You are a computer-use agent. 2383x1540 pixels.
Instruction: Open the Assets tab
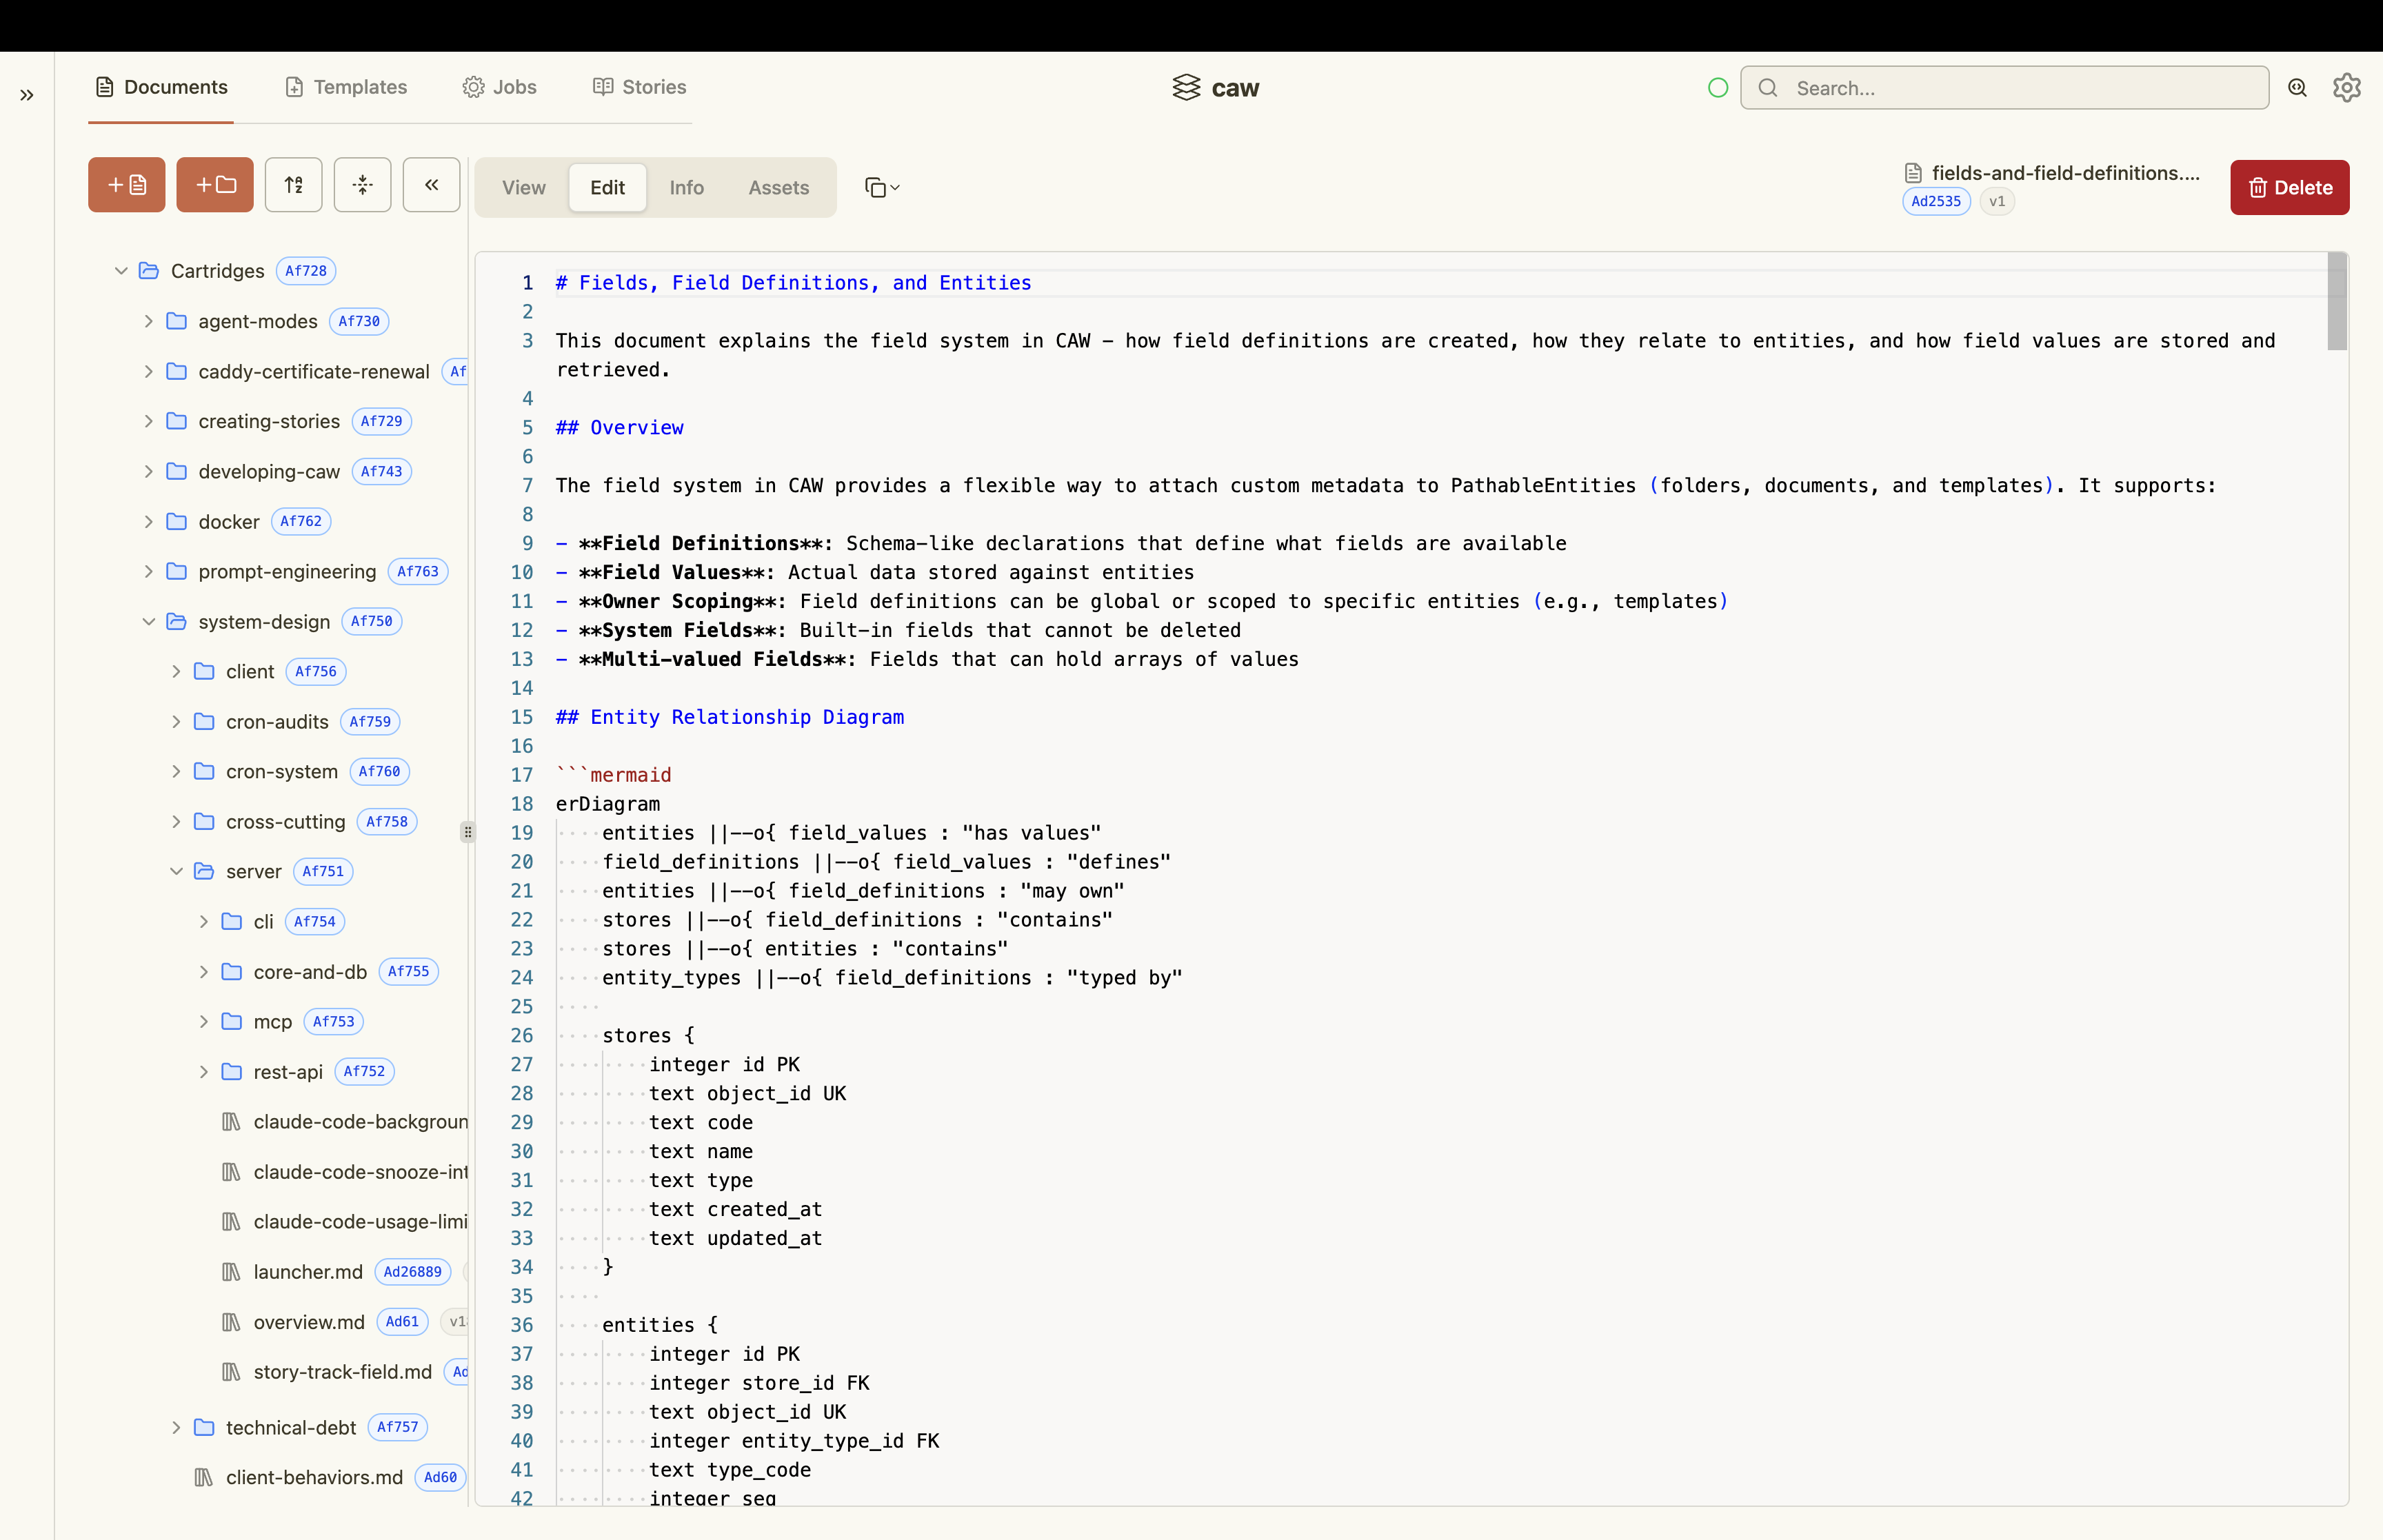click(x=778, y=188)
